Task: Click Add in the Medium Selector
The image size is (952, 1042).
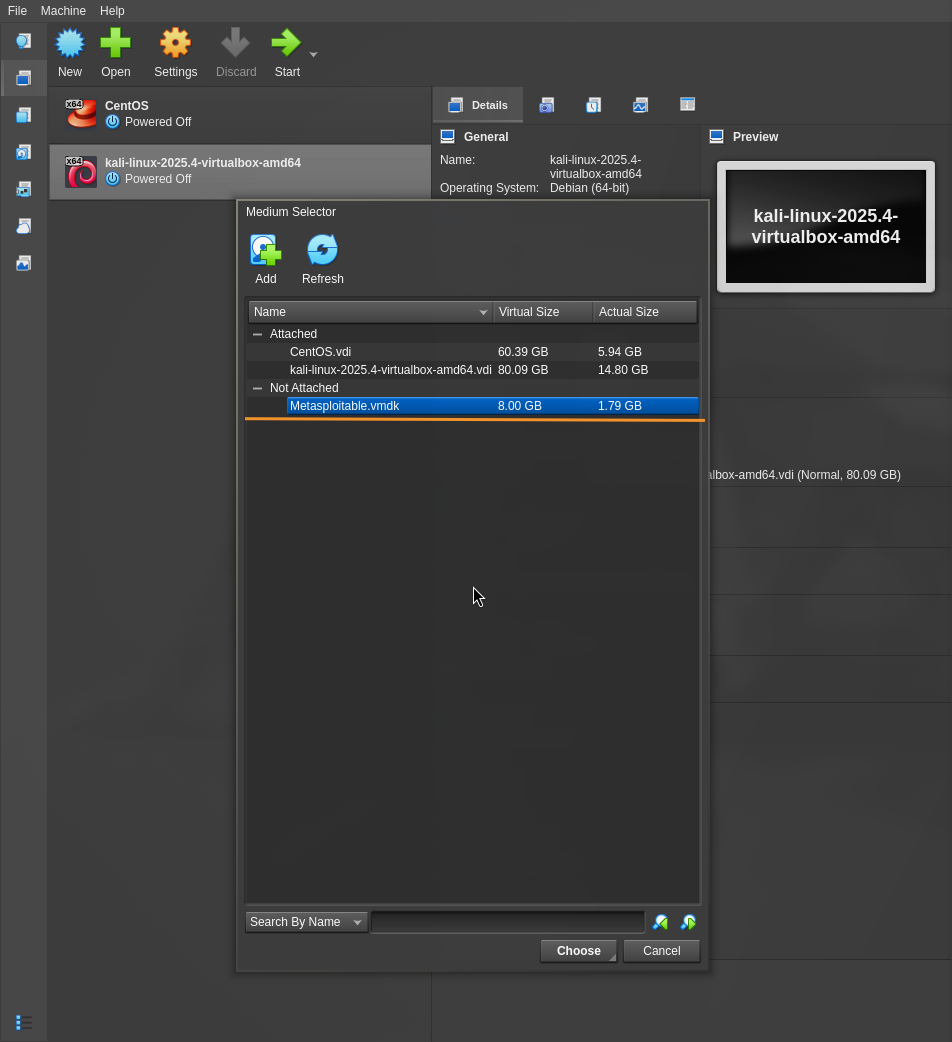Action: [266, 260]
